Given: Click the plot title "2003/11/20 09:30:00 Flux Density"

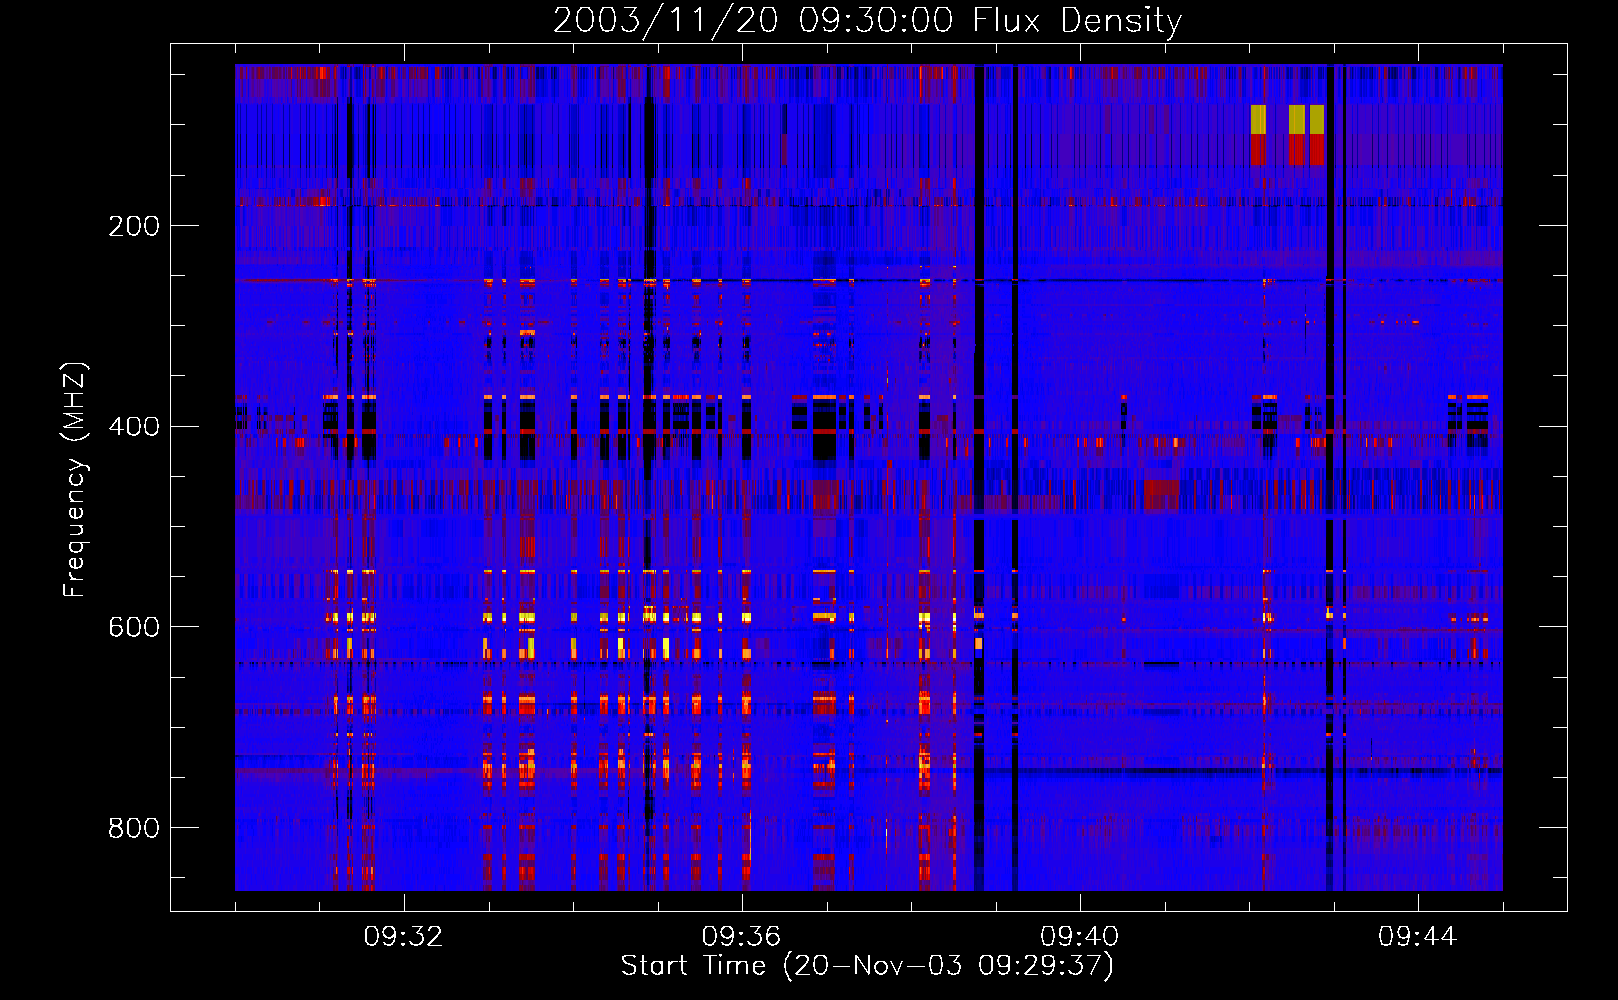Looking at the screenshot, I should tap(867, 20).
